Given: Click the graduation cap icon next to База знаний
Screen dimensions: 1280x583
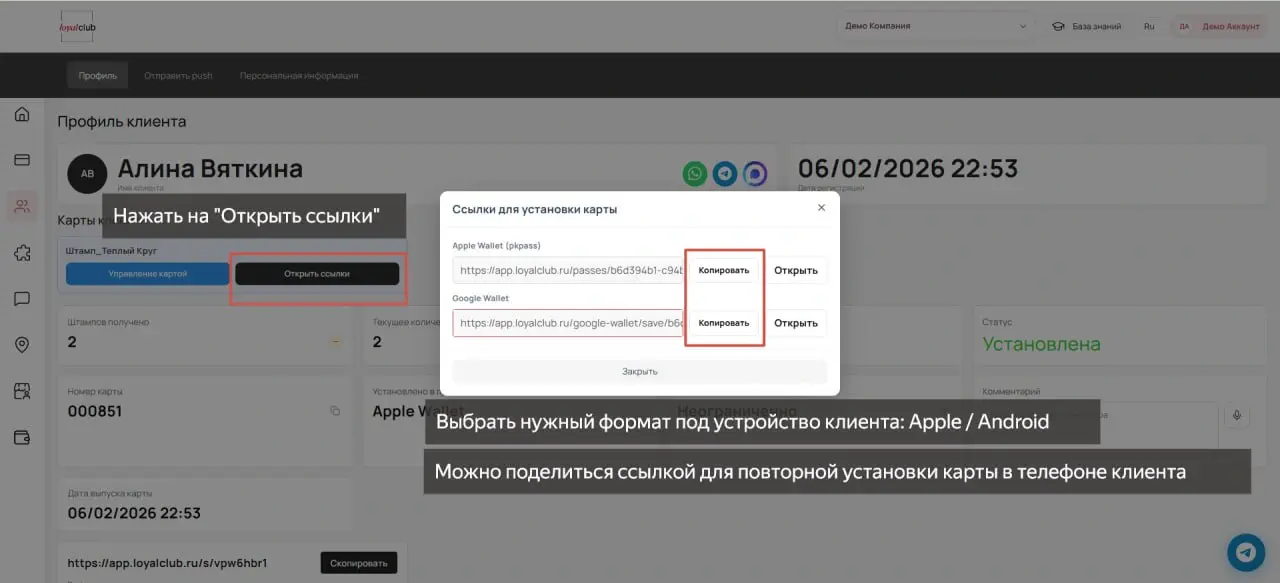Looking at the screenshot, I should [1058, 26].
